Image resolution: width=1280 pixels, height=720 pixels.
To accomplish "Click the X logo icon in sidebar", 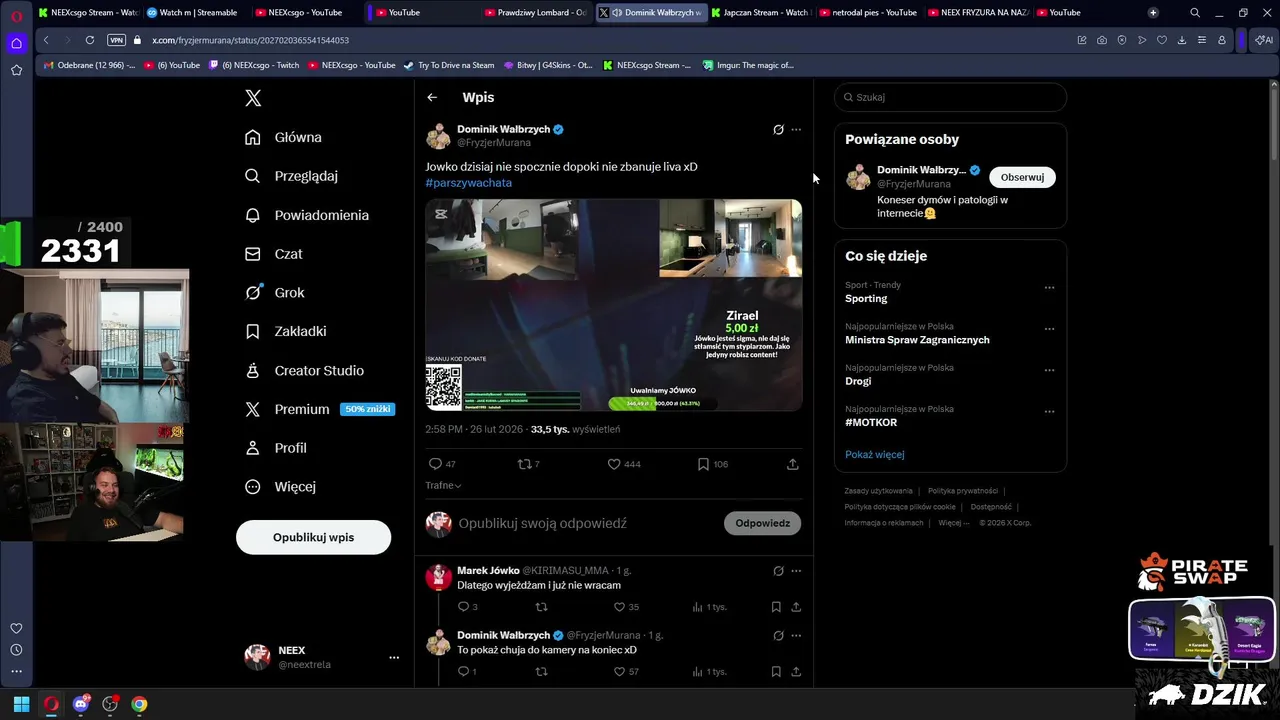I will (x=253, y=98).
